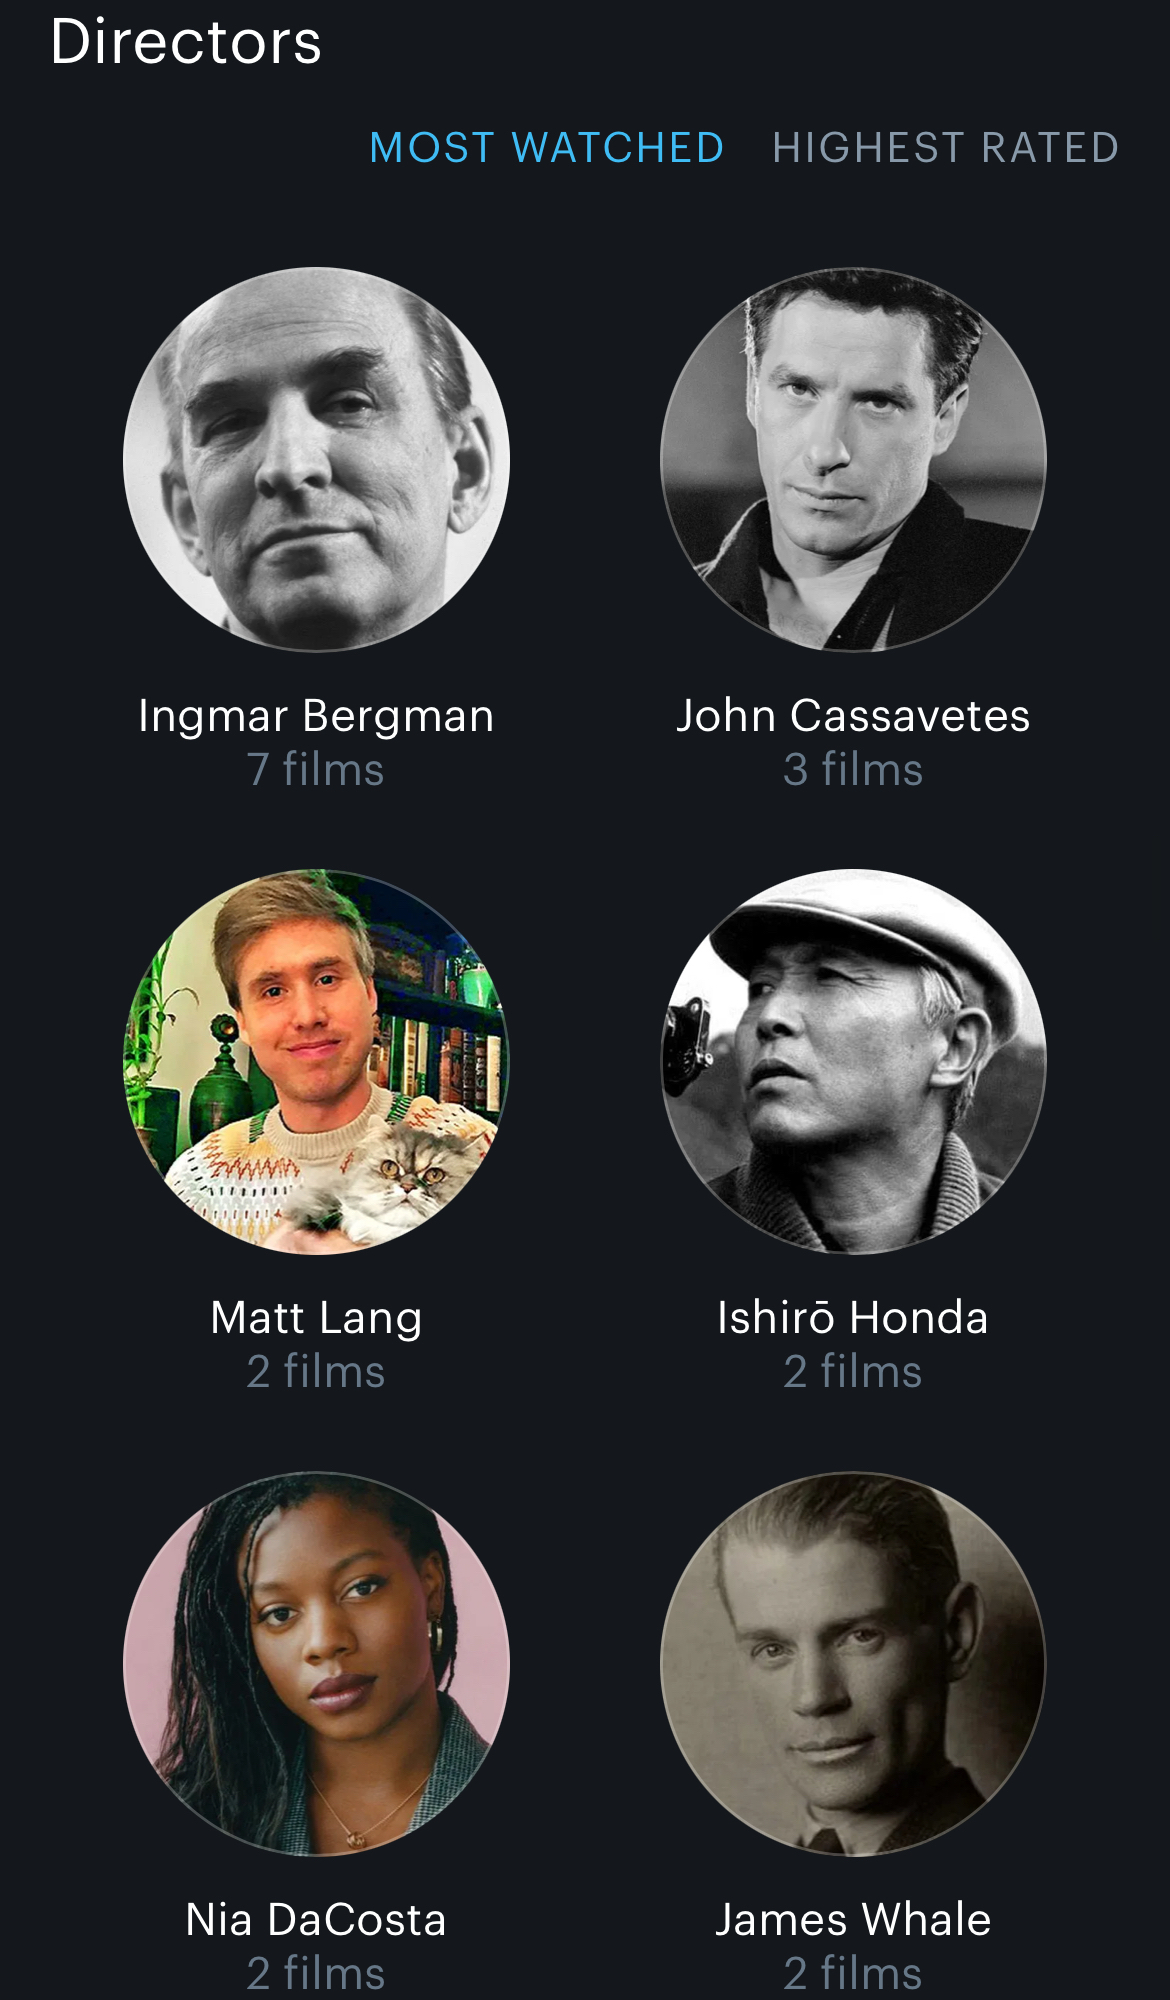View Bergman's 7 films count
This screenshot has height=2000, width=1170.
pyautogui.click(x=316, y=770)
